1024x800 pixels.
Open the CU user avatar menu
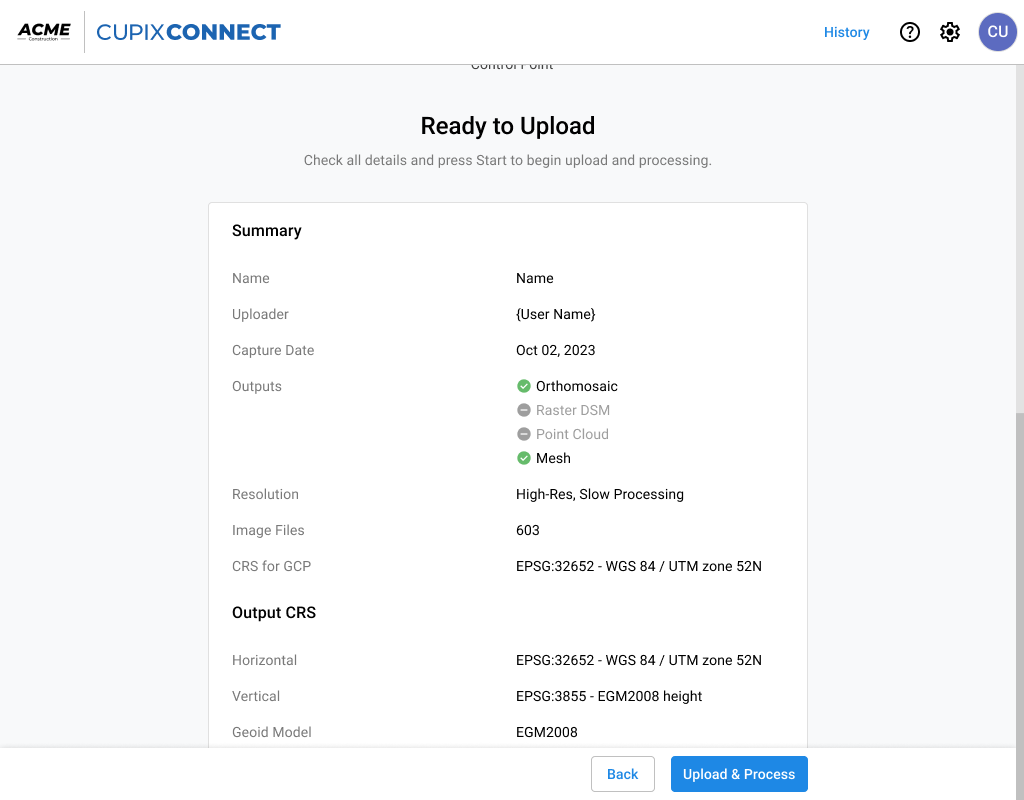pos(997,32)
